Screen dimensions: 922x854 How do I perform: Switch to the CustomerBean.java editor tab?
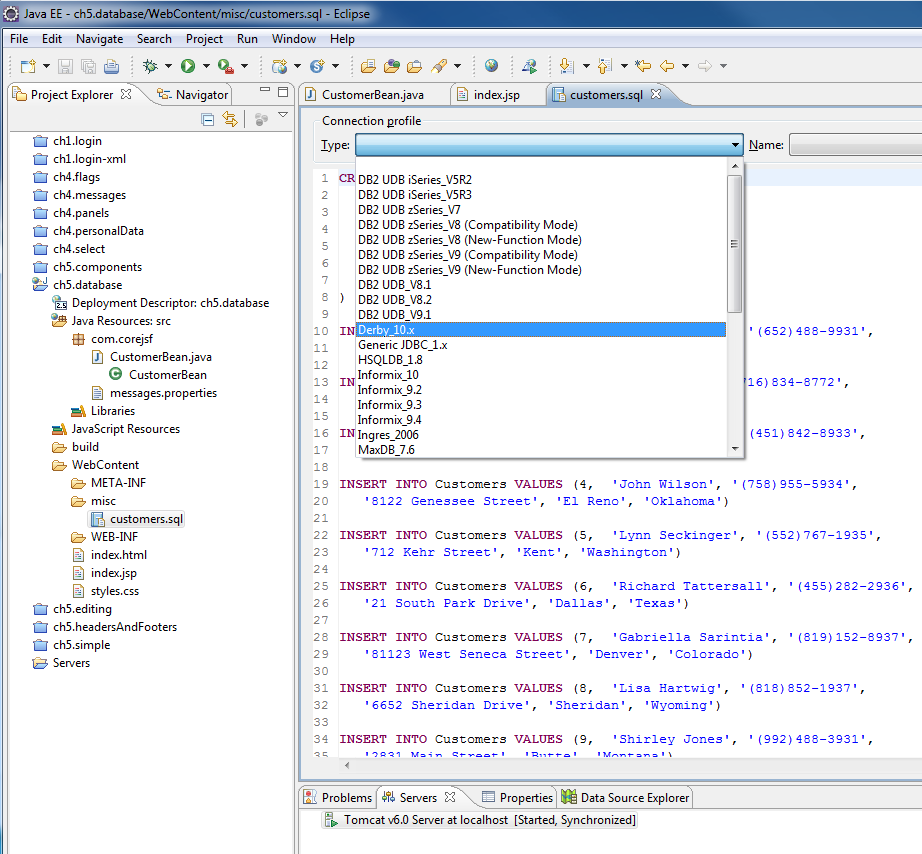pos(373,95)
